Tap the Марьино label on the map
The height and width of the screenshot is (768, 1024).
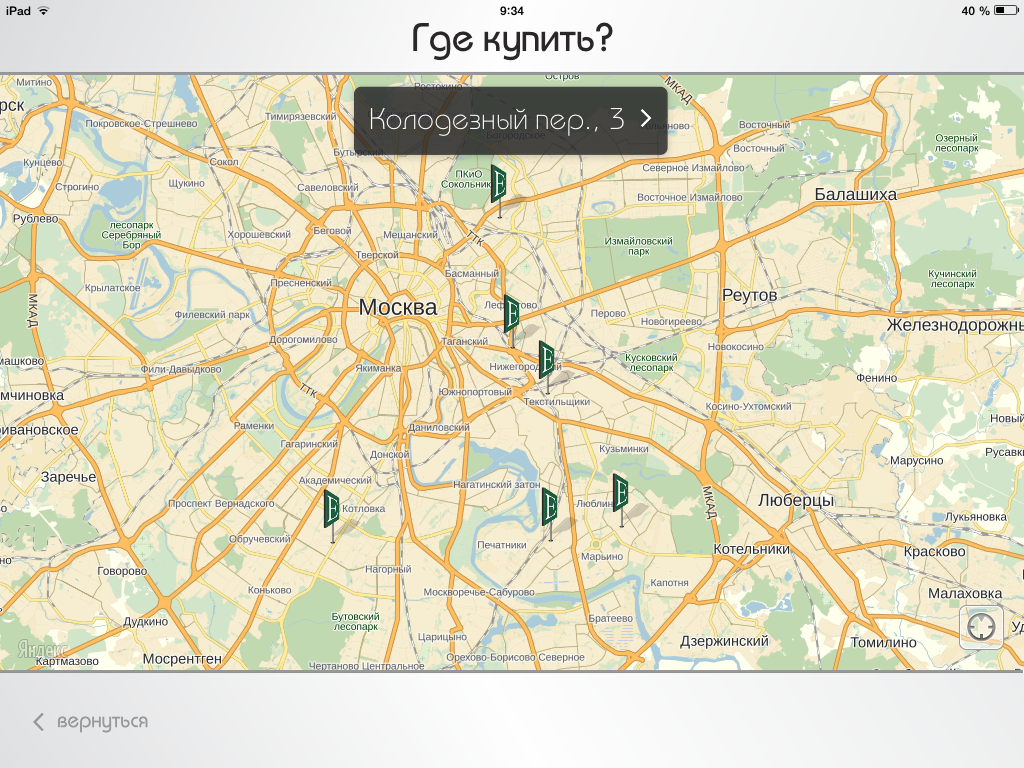click(x=602, y=556)
